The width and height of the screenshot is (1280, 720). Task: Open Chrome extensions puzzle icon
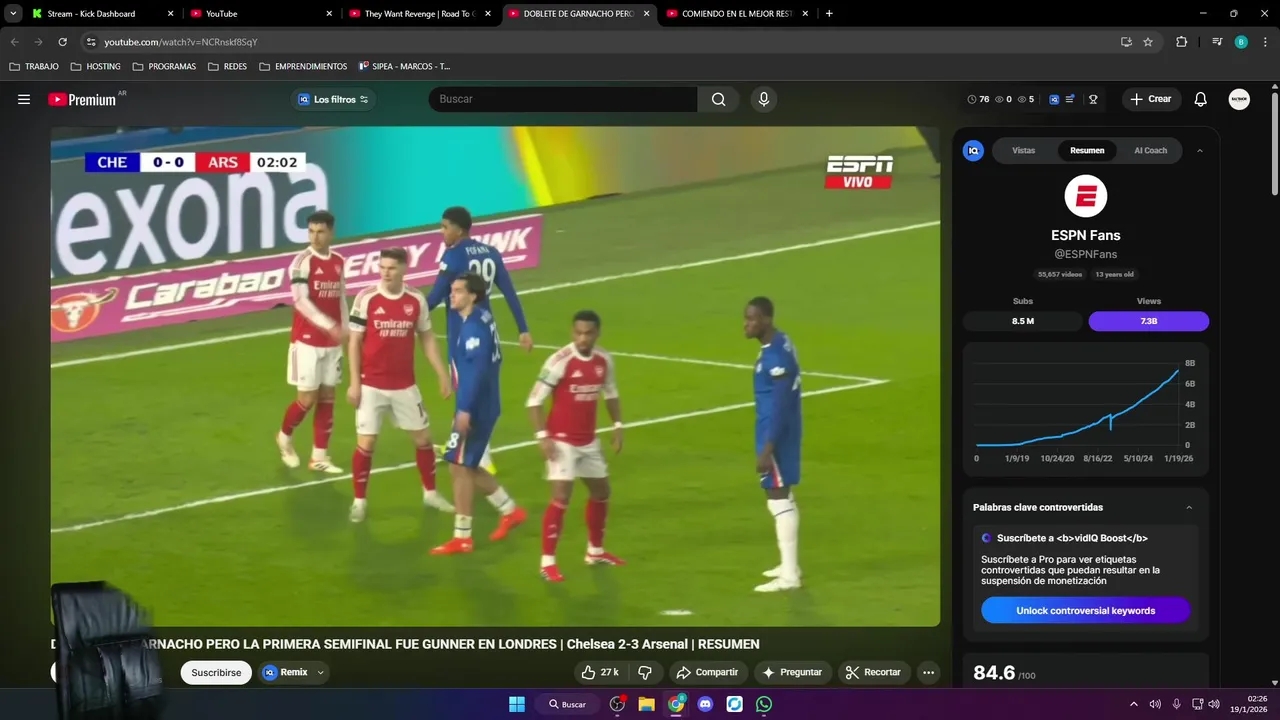(x=1182, y=42)
